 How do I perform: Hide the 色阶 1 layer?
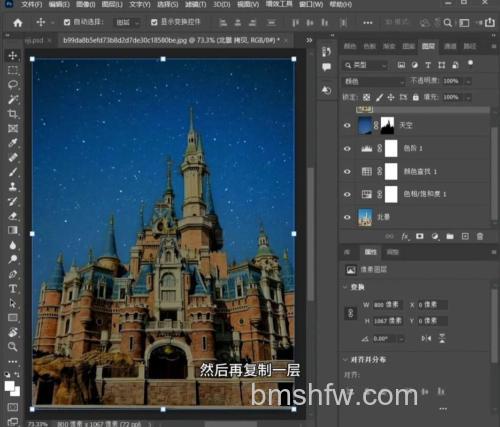point(347,148)
